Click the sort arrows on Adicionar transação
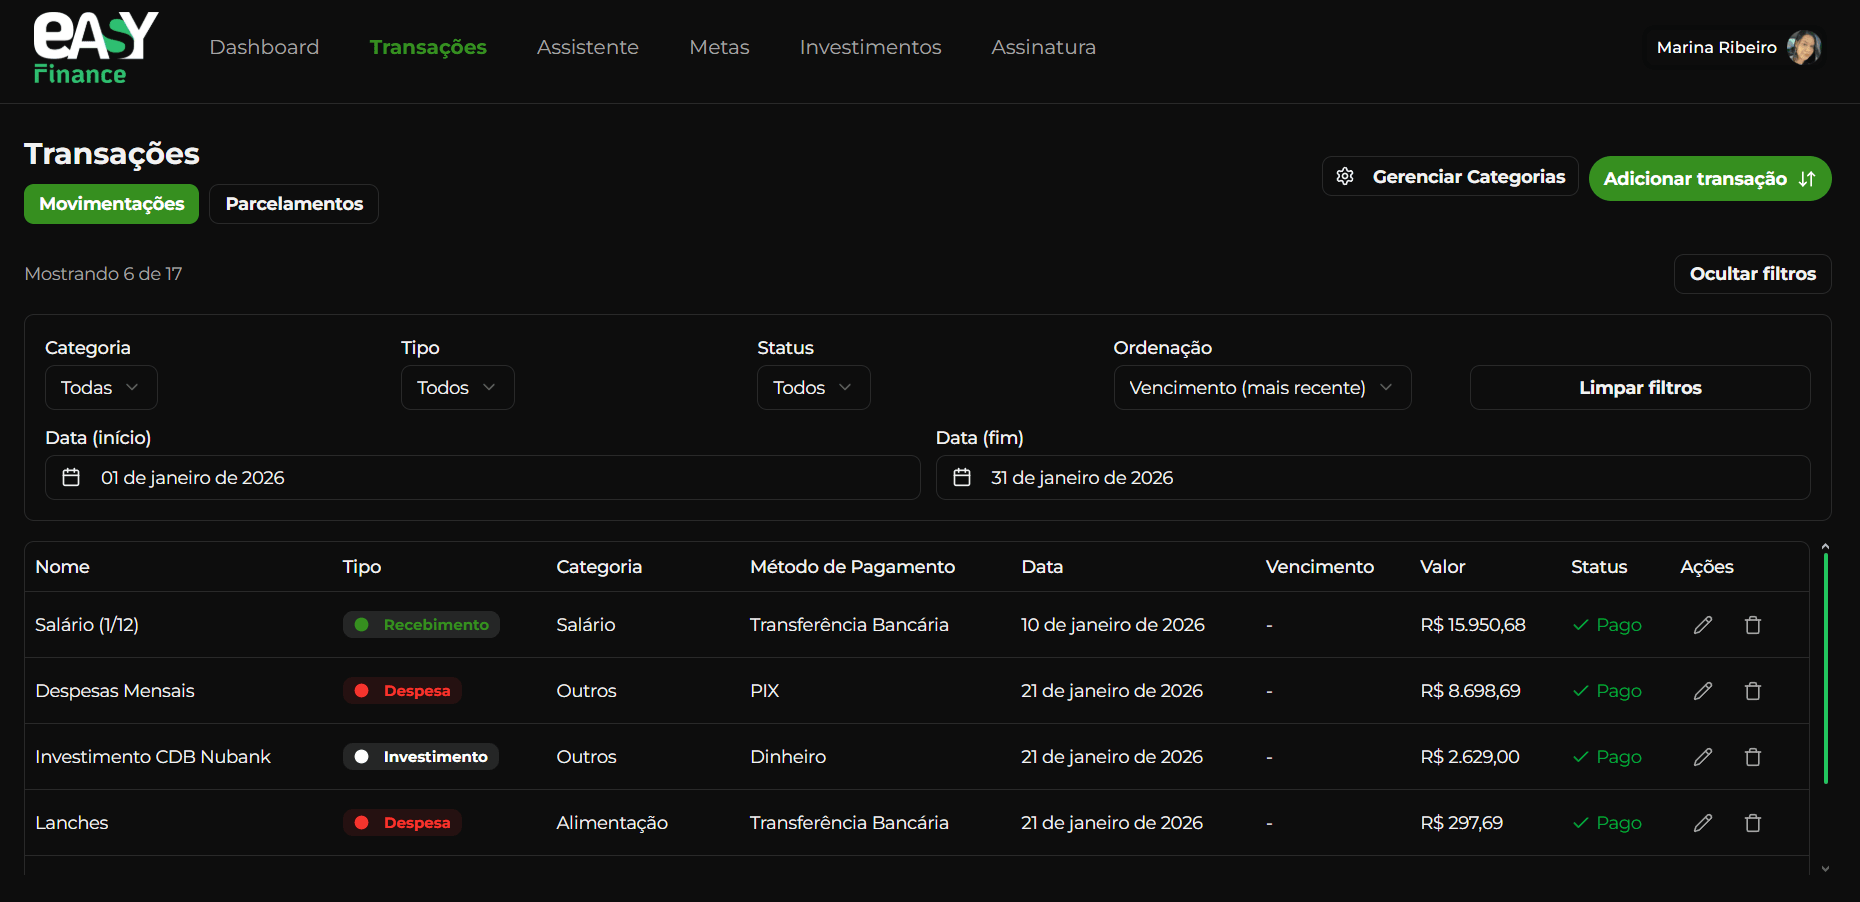 coord(1806,178)
